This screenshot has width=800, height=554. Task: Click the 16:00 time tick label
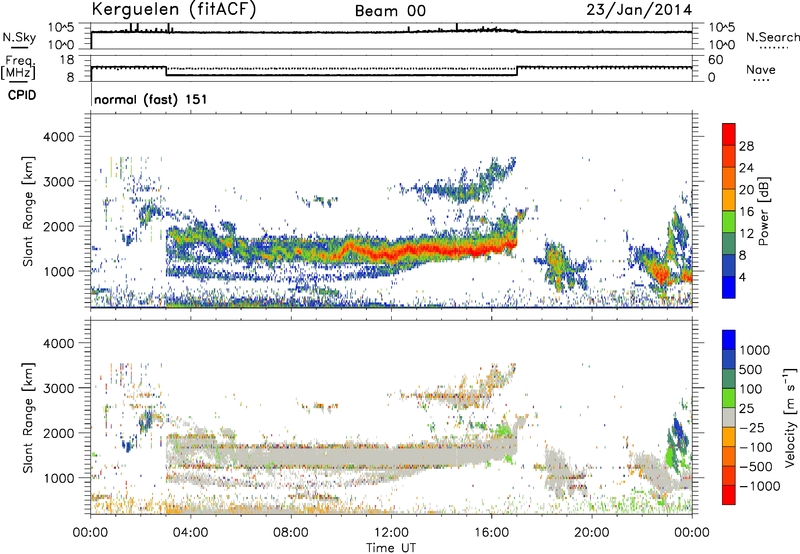tap(491, 533)
